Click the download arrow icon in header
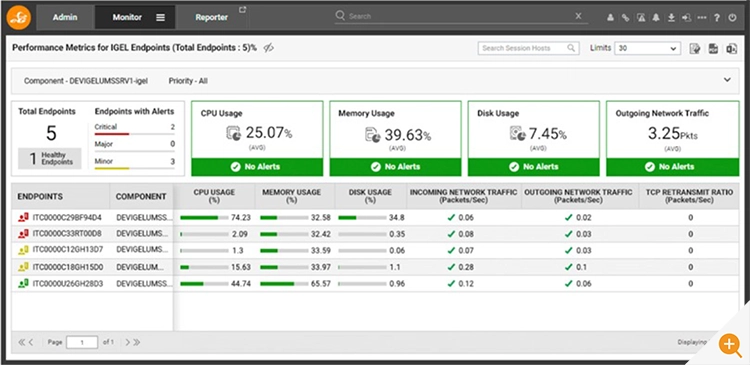This screenshot has height=365, width=750. point(671,18)
